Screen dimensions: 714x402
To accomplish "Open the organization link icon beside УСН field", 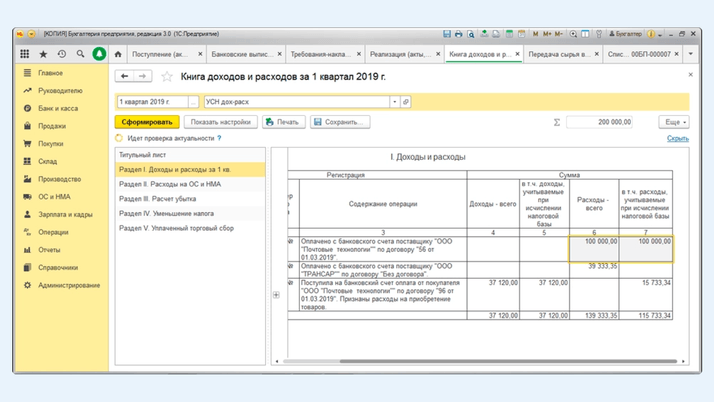I will click(406, 102).
